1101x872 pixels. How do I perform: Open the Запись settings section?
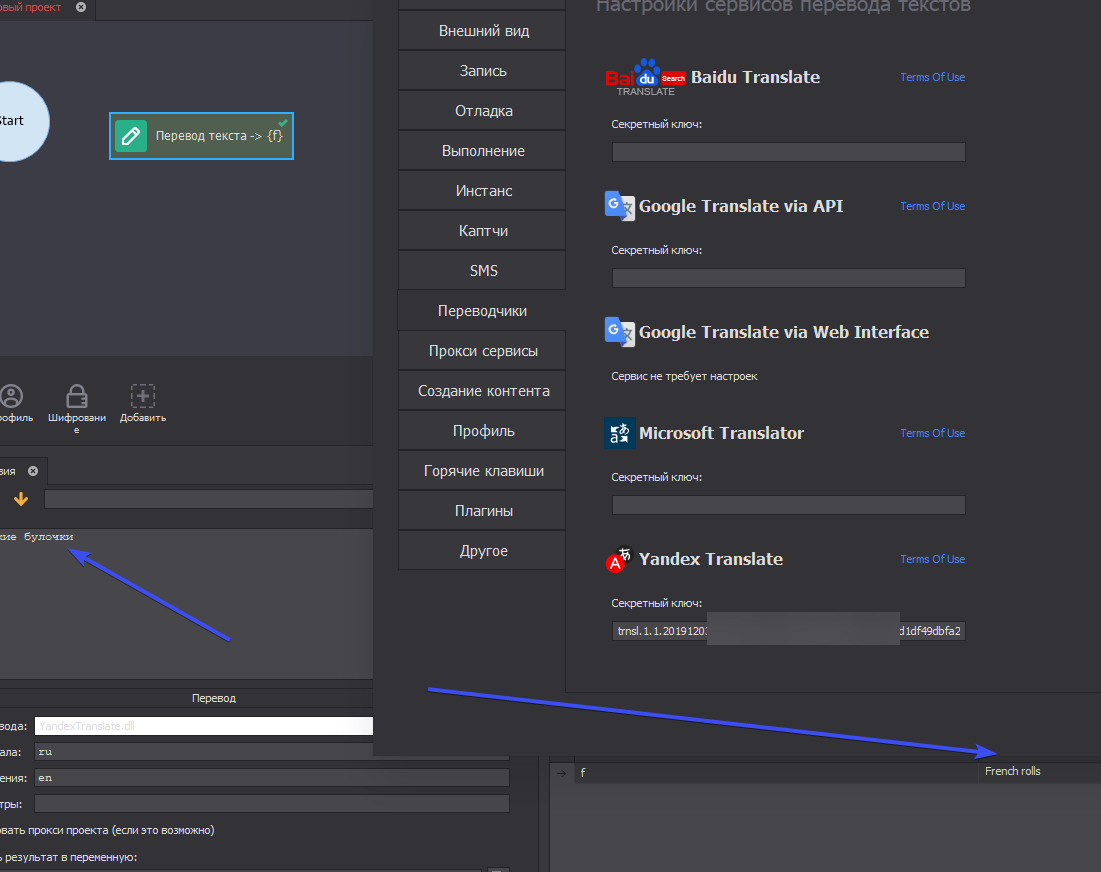coord(482,71)
